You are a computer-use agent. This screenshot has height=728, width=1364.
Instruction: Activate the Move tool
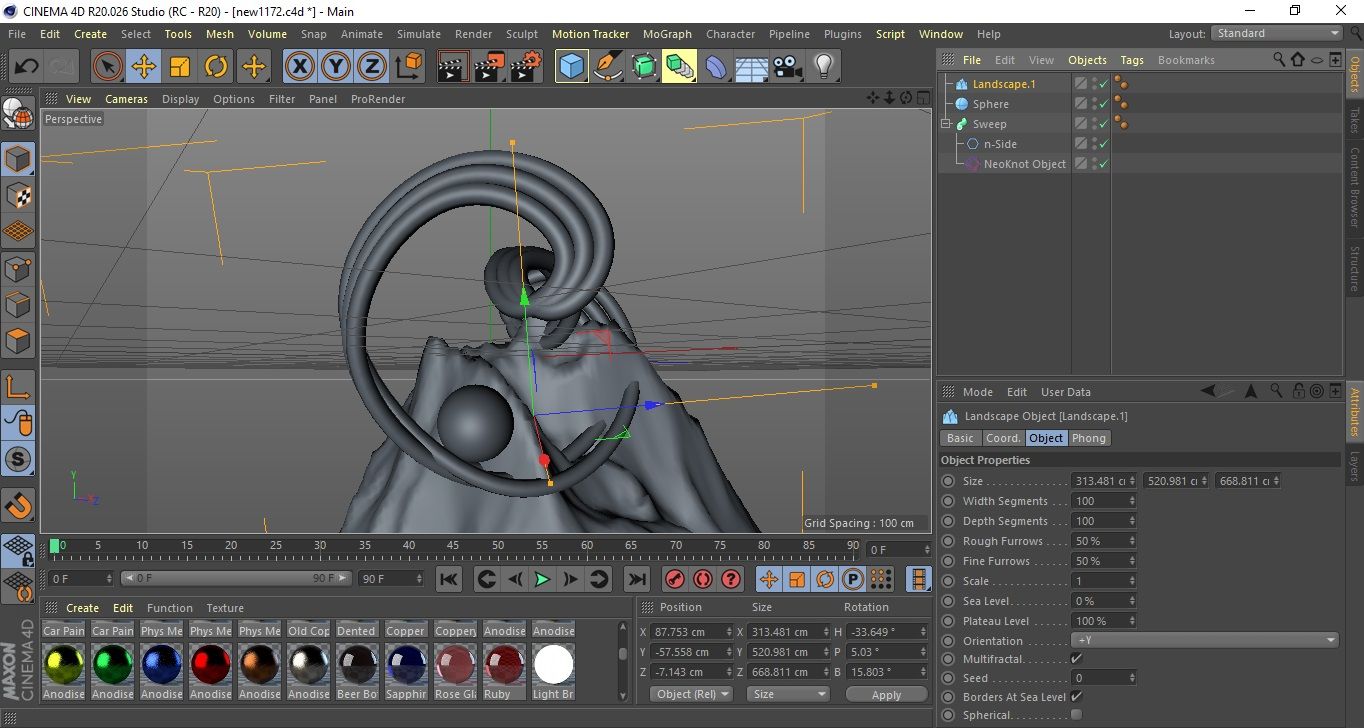coord(144,67)
